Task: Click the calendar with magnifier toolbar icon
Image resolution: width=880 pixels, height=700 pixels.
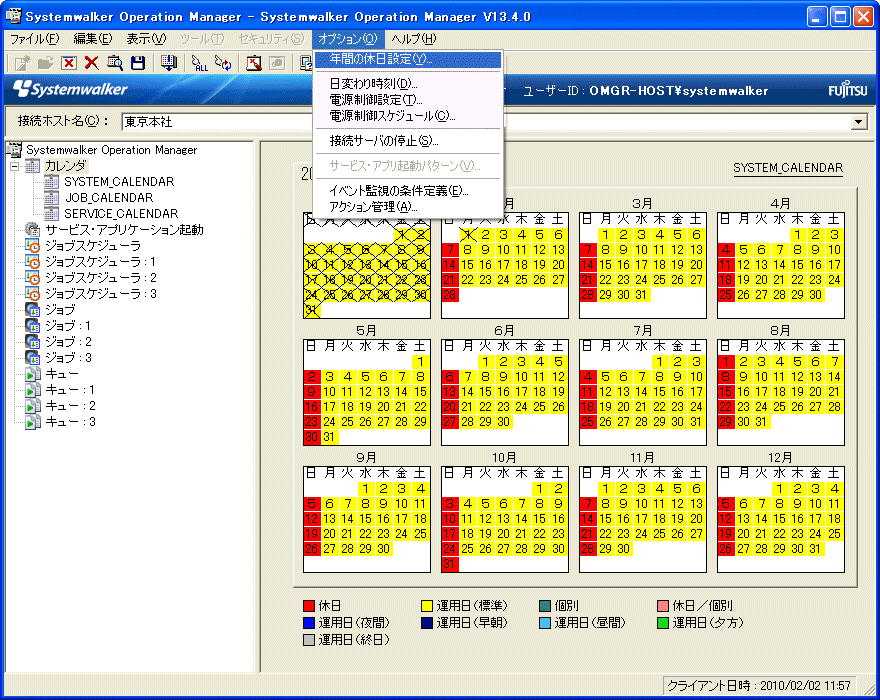Action: (114, 63)
